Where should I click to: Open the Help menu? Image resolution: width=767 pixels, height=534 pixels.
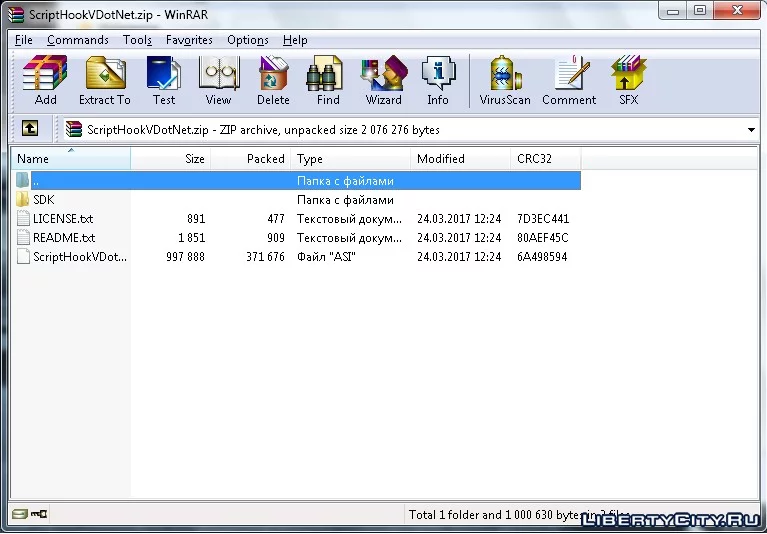point(295,40)
